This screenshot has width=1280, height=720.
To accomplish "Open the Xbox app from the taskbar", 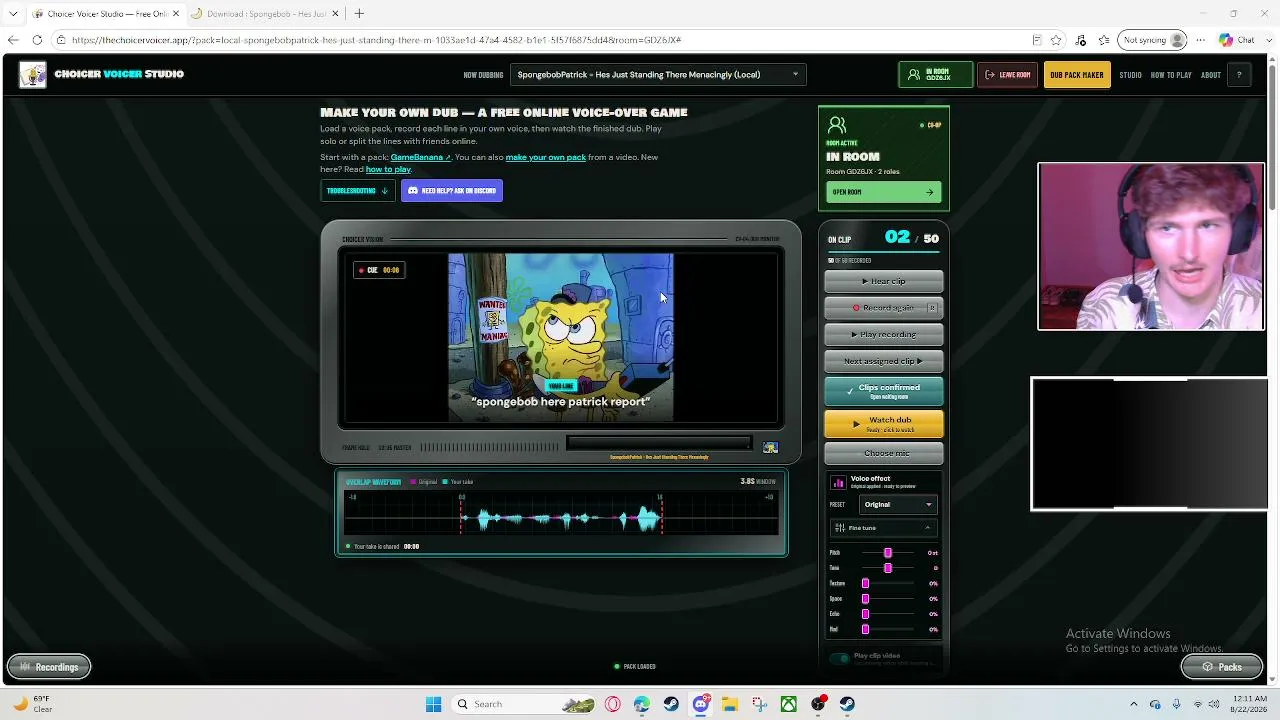I will (789, 704).
